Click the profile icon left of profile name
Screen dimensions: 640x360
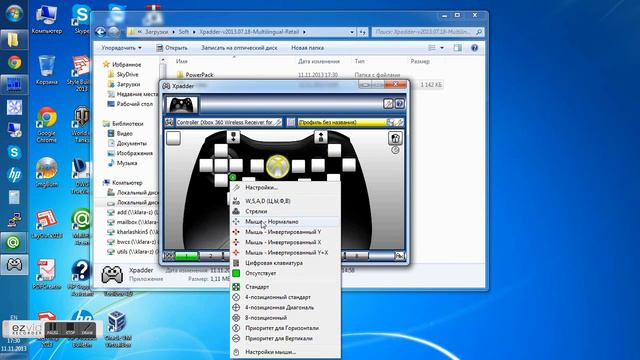point(291,122)
